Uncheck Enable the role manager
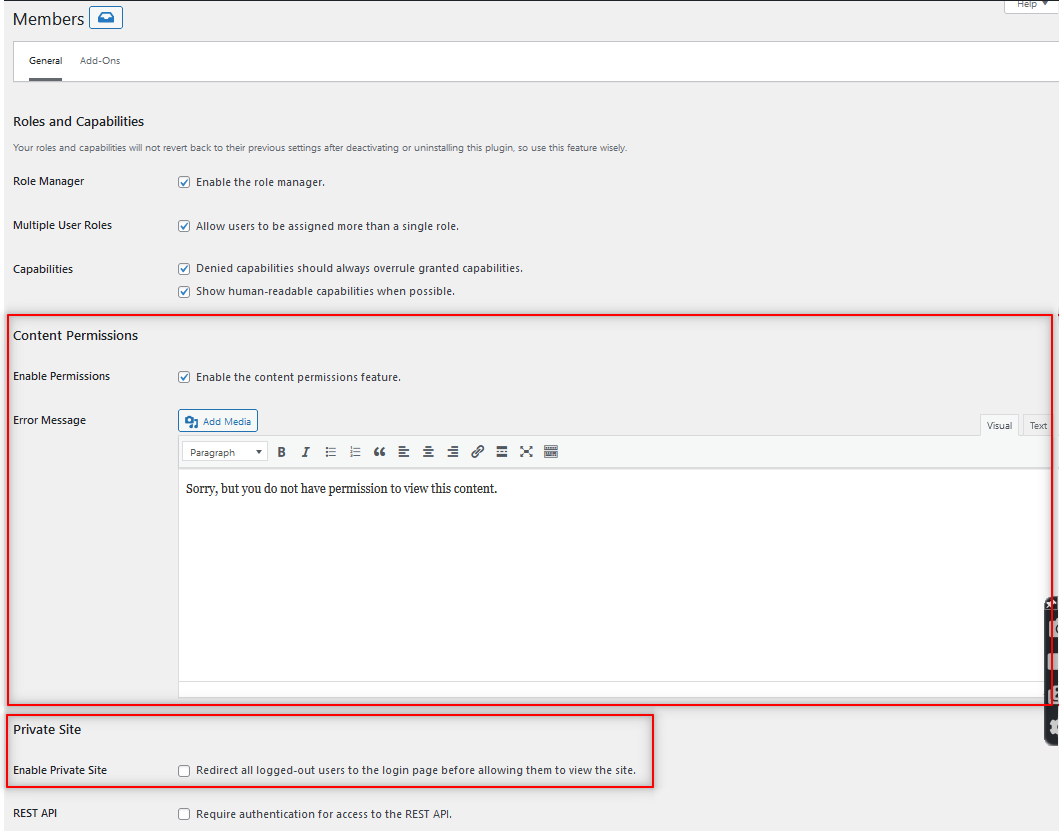 pyautogui.click(x=184, y=182)
